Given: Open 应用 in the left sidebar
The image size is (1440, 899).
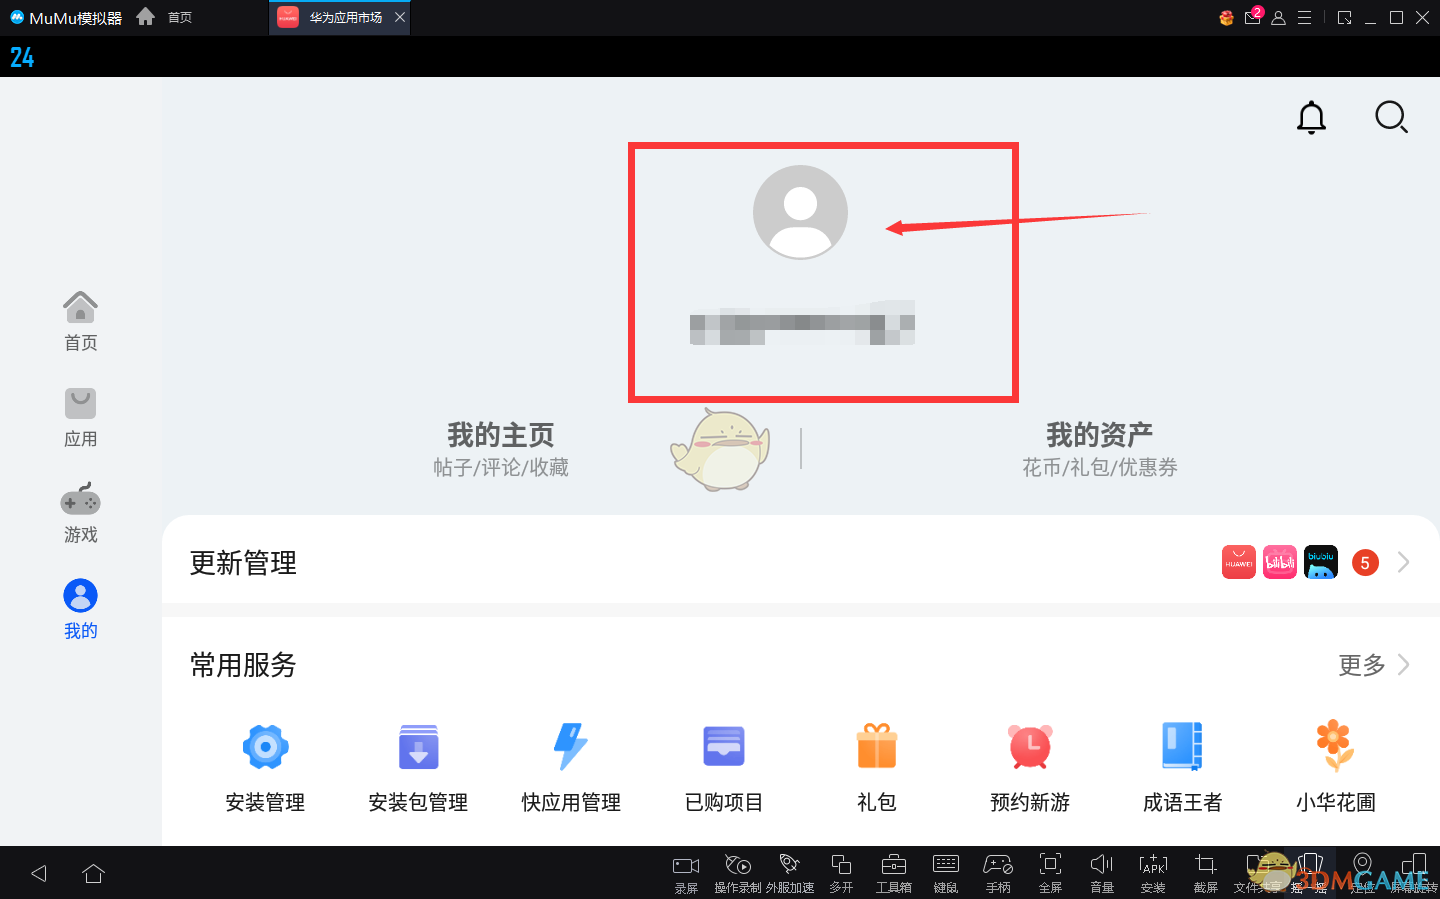Looking at the screenshot, I should pos(80,418).
